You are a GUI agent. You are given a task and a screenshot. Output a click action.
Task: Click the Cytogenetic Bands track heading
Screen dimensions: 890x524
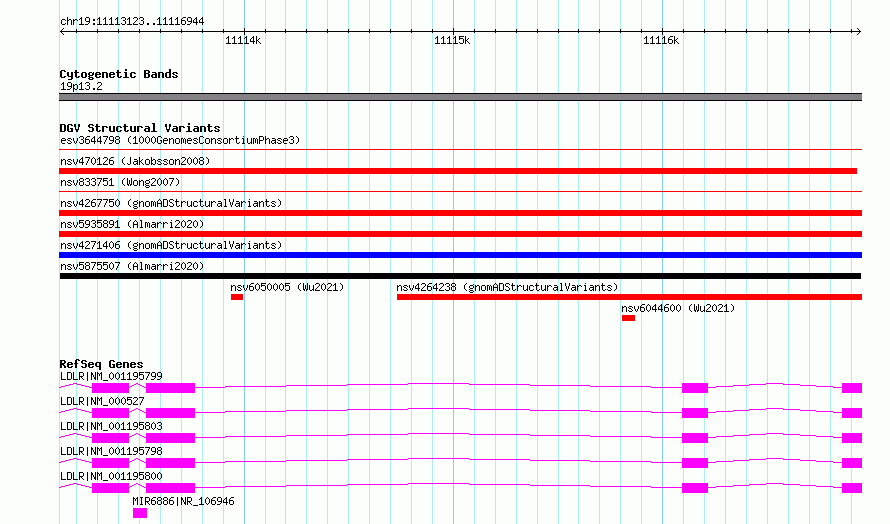point(119,74)
